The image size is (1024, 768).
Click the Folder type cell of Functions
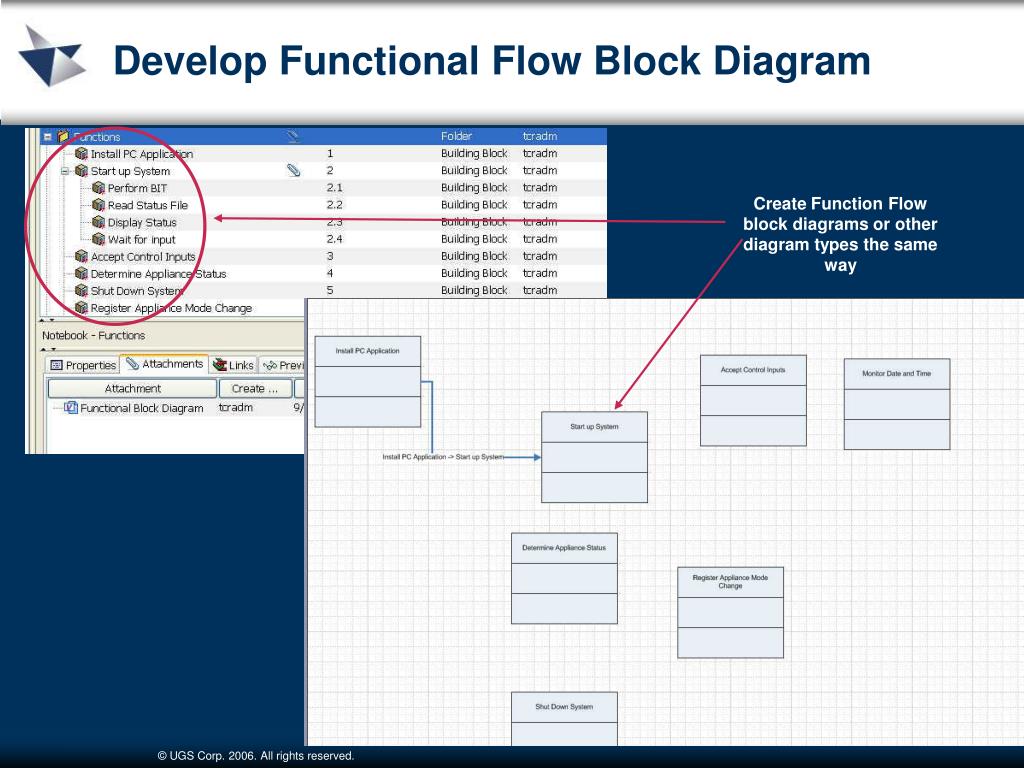[456, 136]
